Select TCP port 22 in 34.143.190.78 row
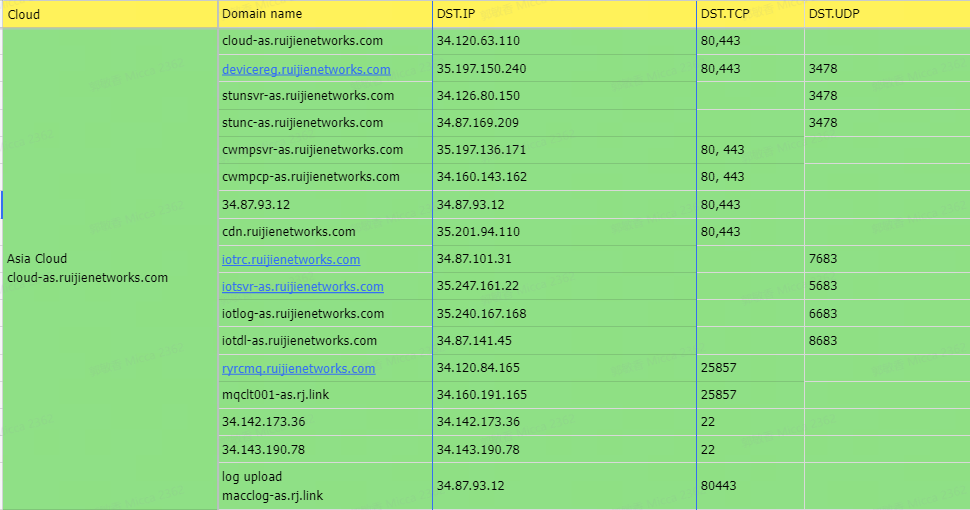The width and height of the screenshot is (970, 510). pyautogui.click(x=750, y=449)
